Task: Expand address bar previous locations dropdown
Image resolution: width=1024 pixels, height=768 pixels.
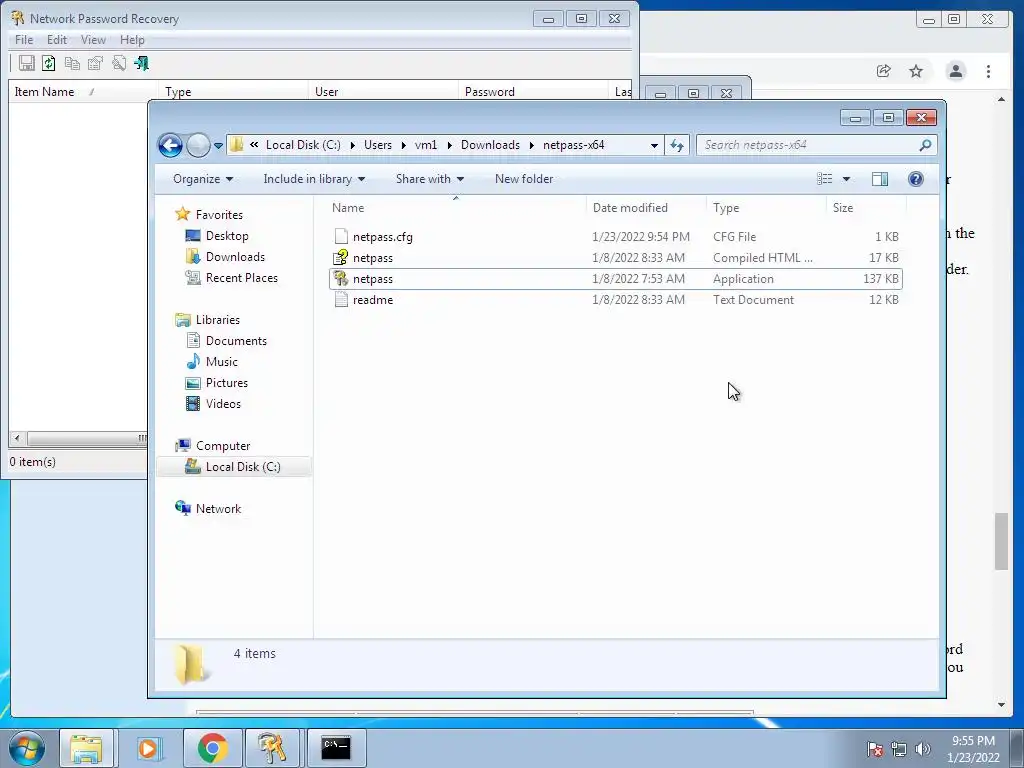Action: point(654,146)
